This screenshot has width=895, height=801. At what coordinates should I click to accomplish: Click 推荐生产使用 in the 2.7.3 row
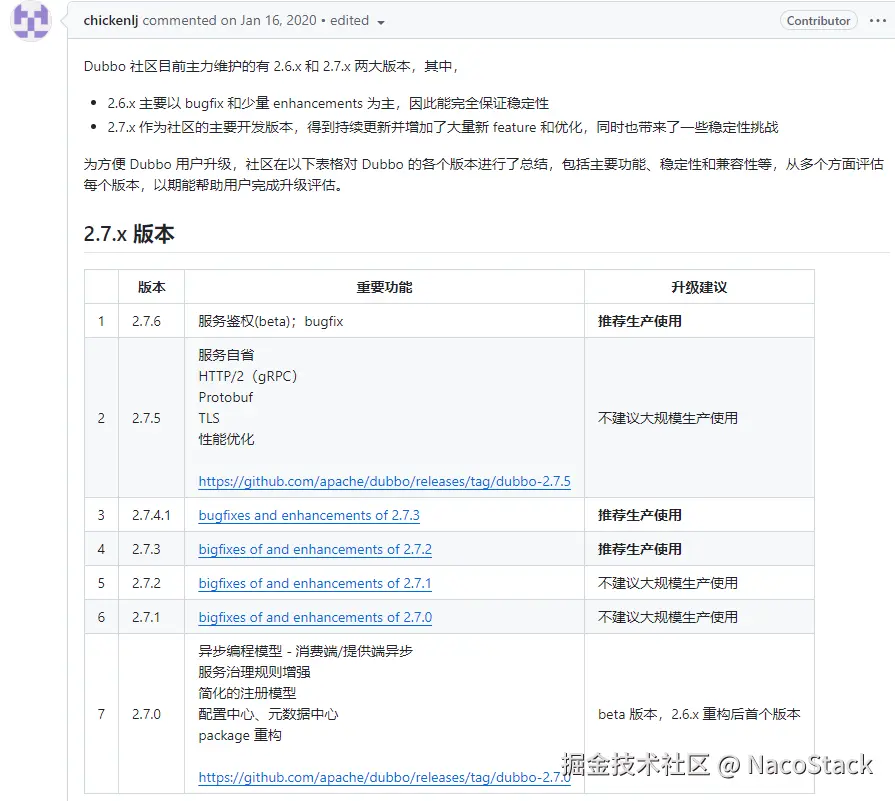click(639, 549)
